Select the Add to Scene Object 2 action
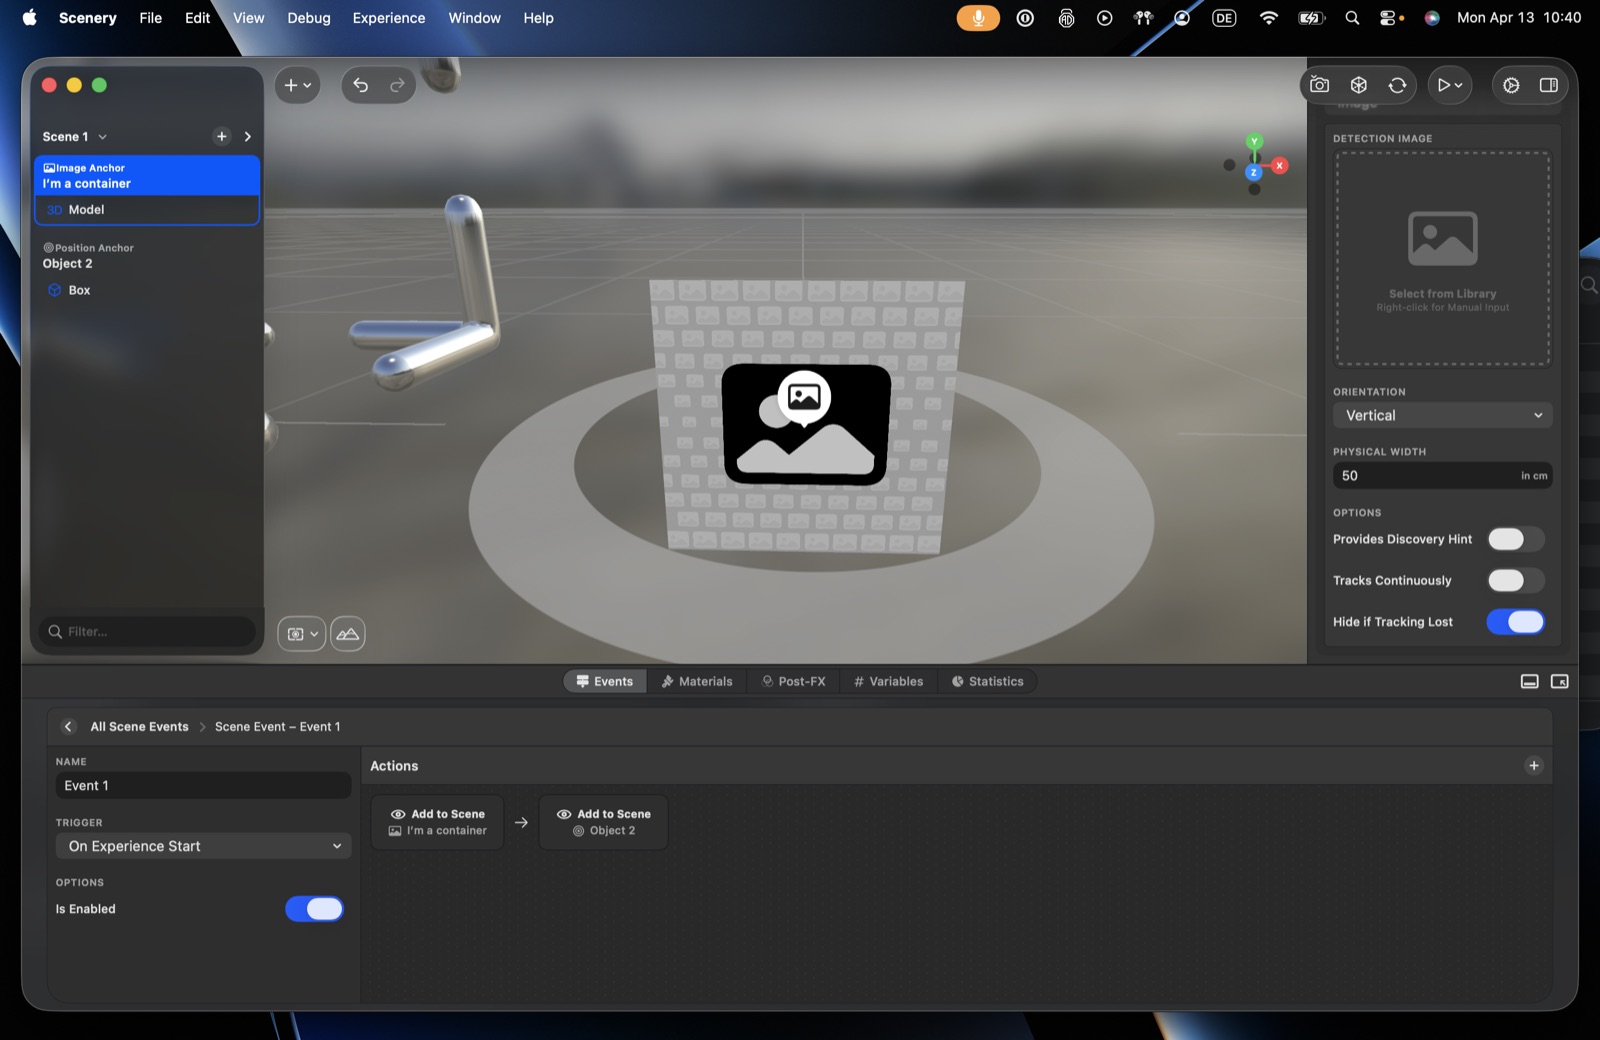Image resolution: width=1600 pixels, height=1040 pixels. [x=603, y=822]
